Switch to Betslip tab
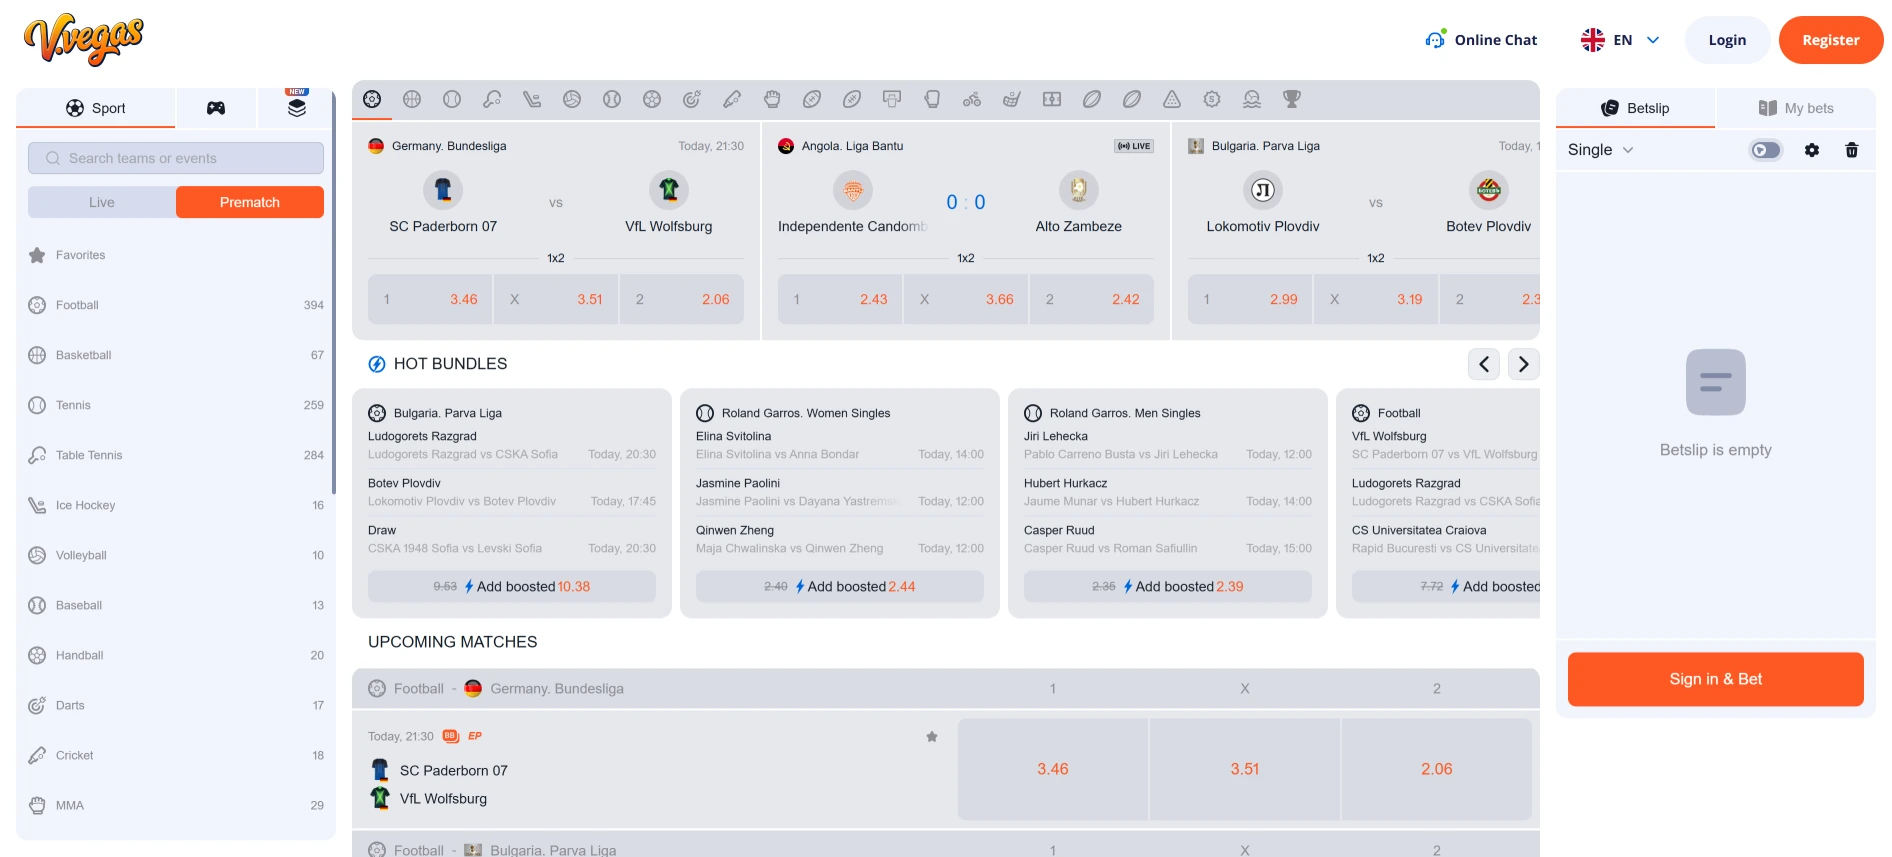1892x857 pixels. [x=1636, y=108]
